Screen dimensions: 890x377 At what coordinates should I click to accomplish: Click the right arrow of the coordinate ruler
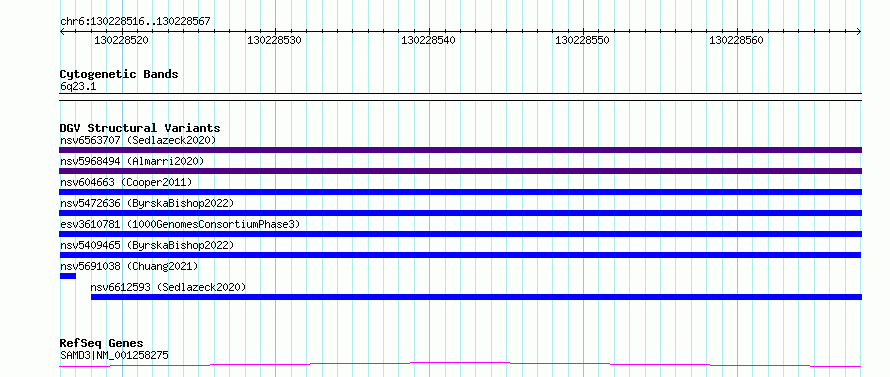click(859, 32)
